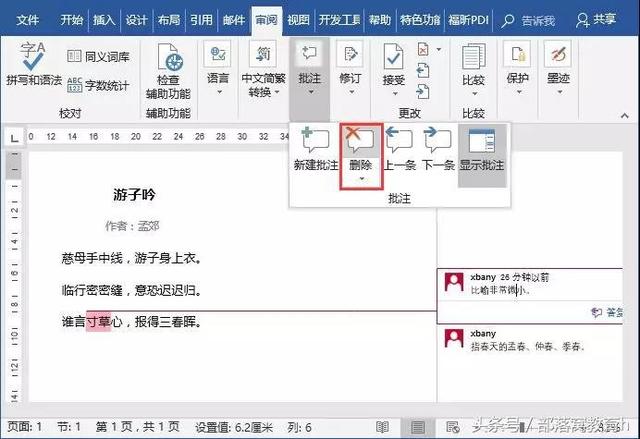Image resolution: width=640 pixels, height=439 pixels.
Task: Click the 接受 accept change icon
Action: pyautogui.click(x=393, y=57)
